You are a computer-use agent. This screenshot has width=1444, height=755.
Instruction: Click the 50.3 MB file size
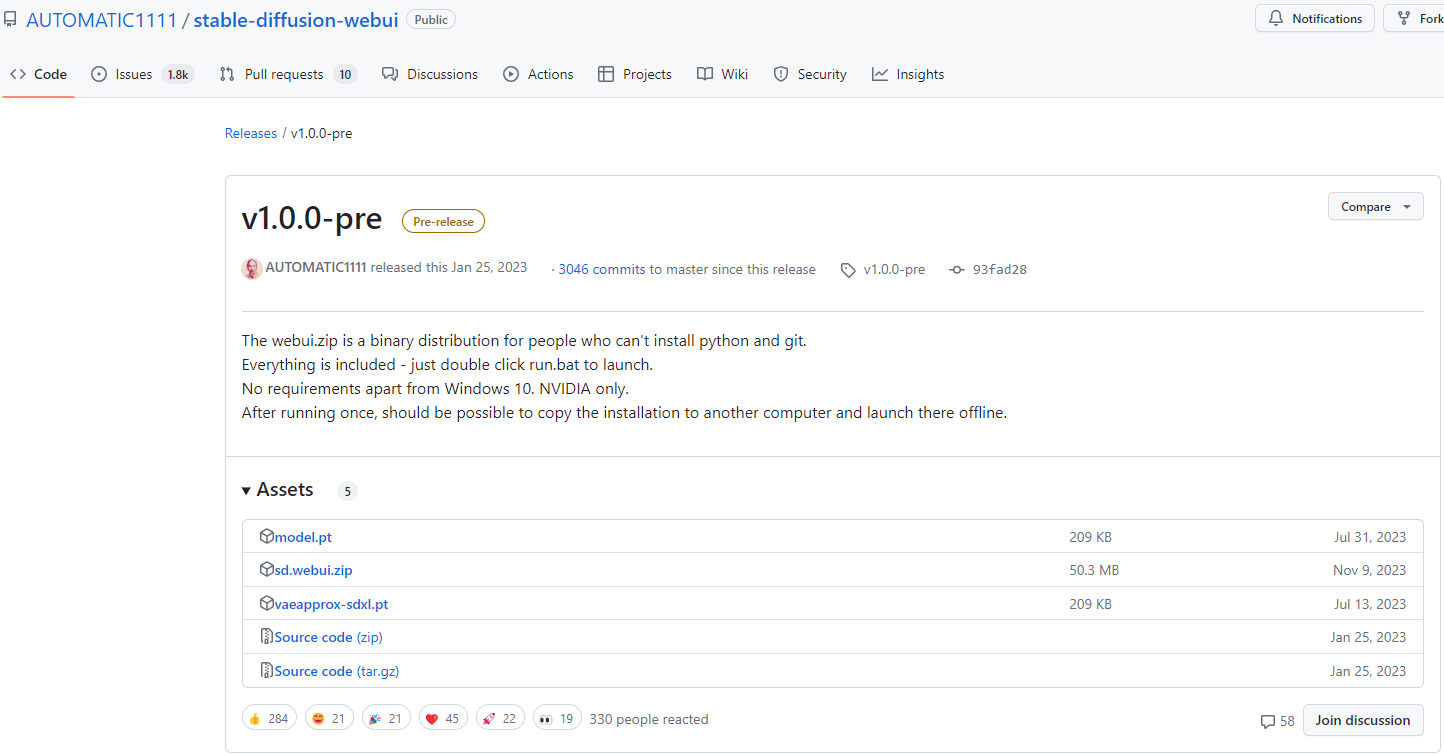pyautogui.click(x=1094, y=570)
